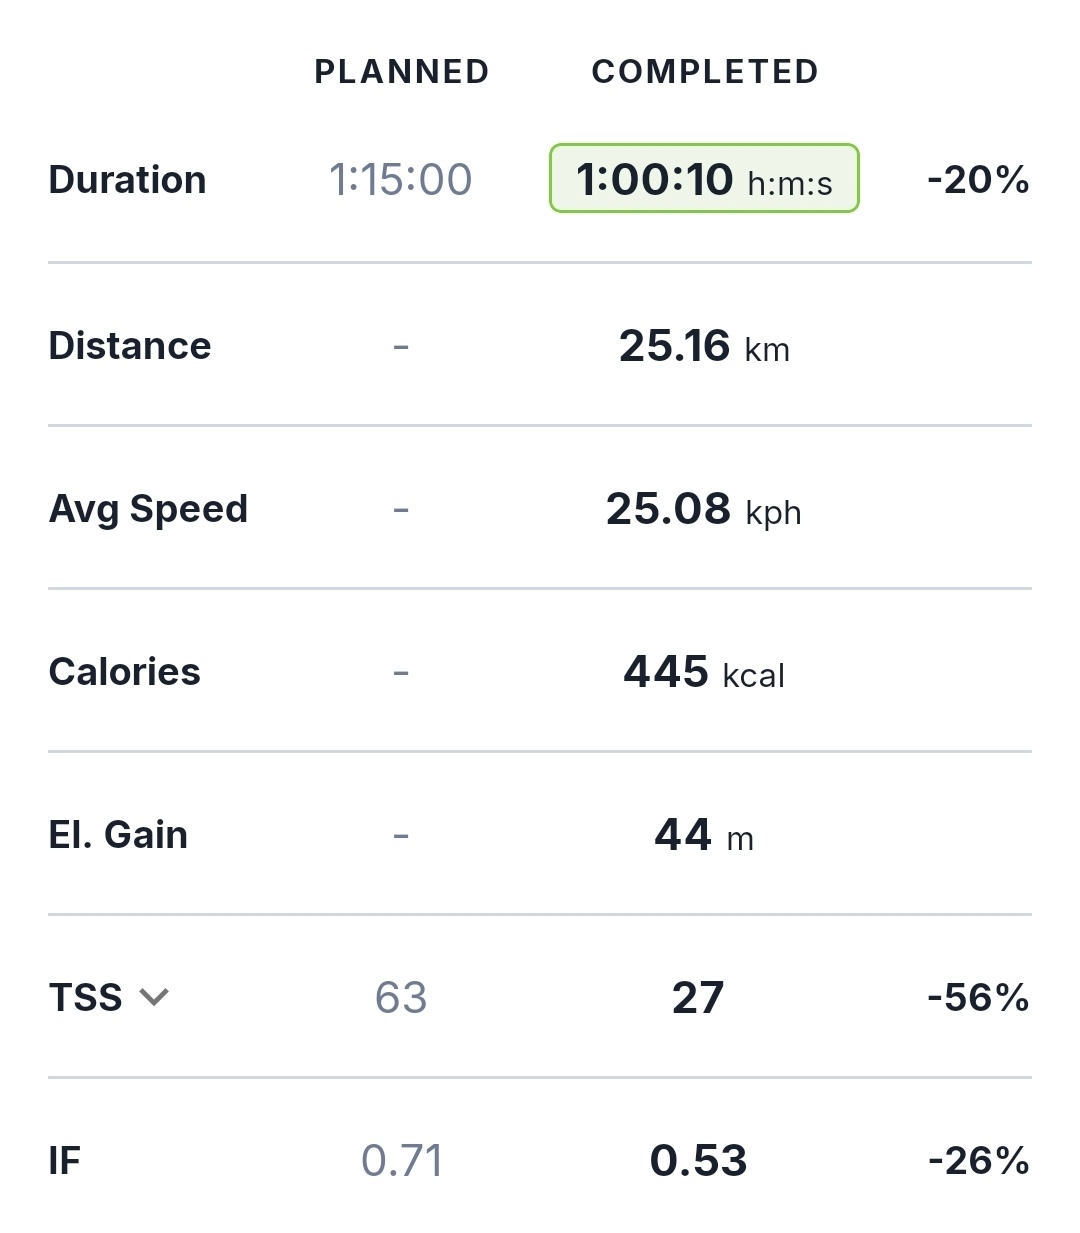Select the completed Avg Speed 25.08 kph
This screenshot has height=1233, width=1080.
tap(703, 509)
